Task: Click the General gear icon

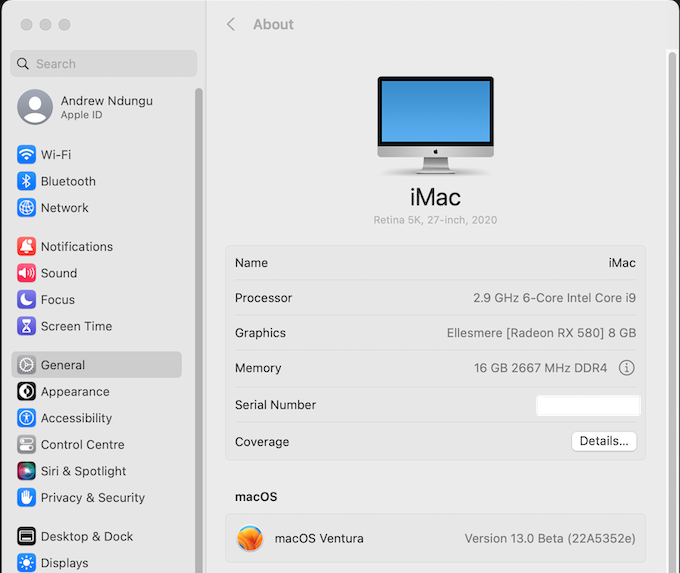Action: pos(26,365)
